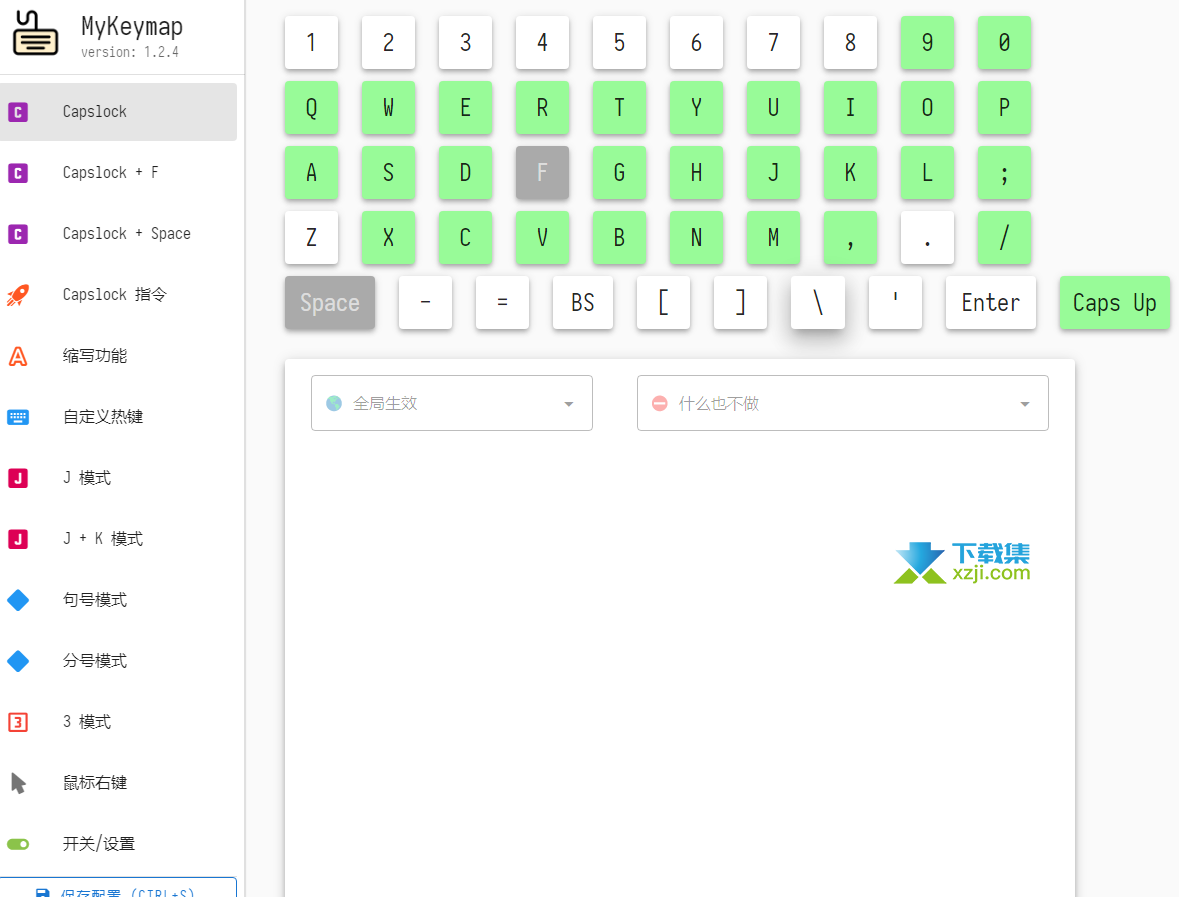Open 开关/设置 page
Viewport: 1179px width, 897px height.
pos(118,844)
